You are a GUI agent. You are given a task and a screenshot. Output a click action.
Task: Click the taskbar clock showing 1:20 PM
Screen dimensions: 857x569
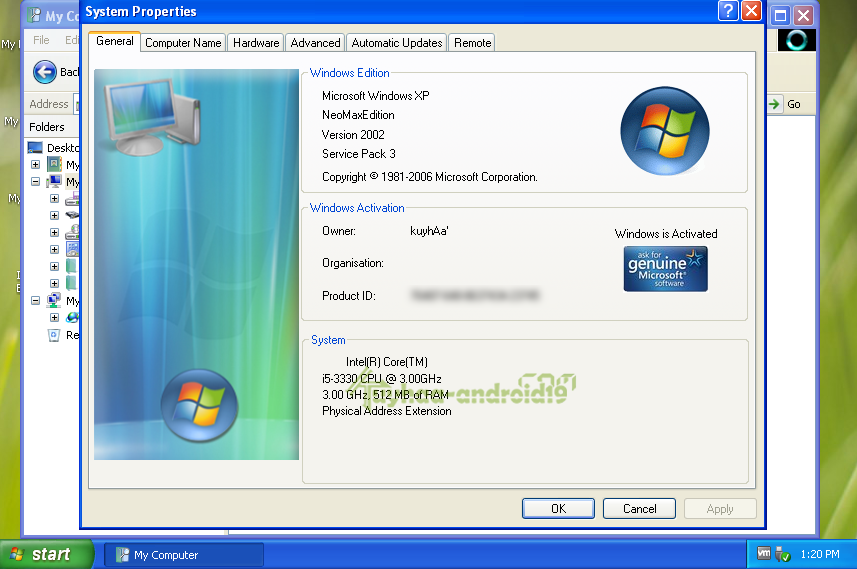(x=820, y=554)
